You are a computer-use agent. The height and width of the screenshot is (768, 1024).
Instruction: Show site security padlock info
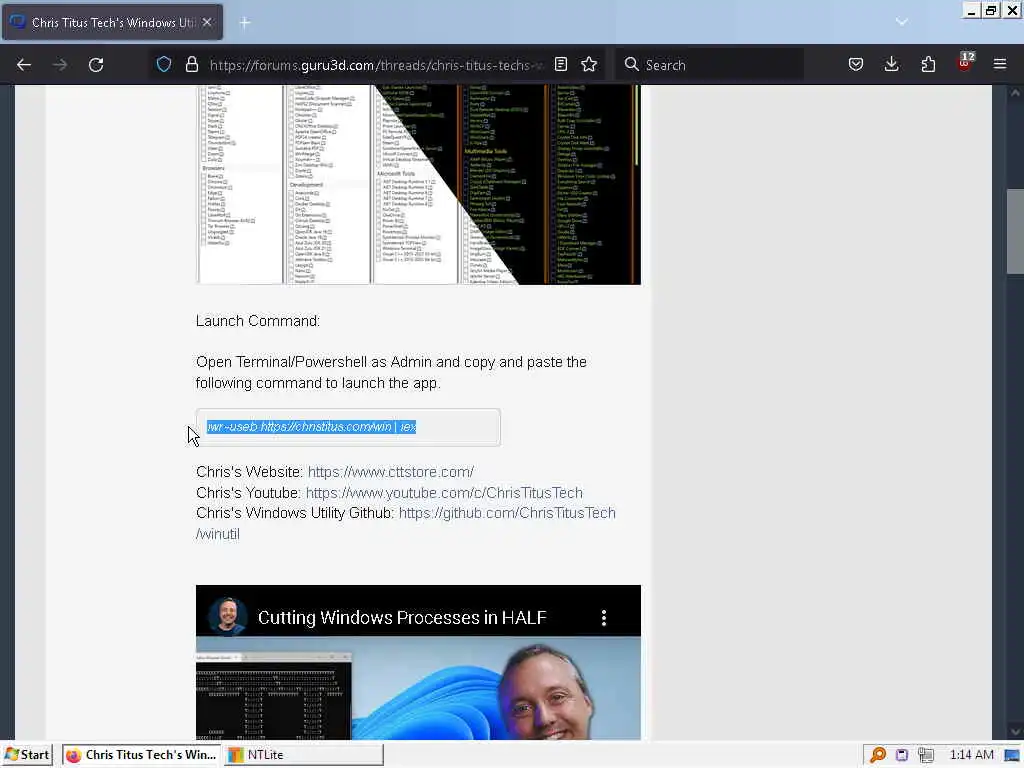[191, 64]
